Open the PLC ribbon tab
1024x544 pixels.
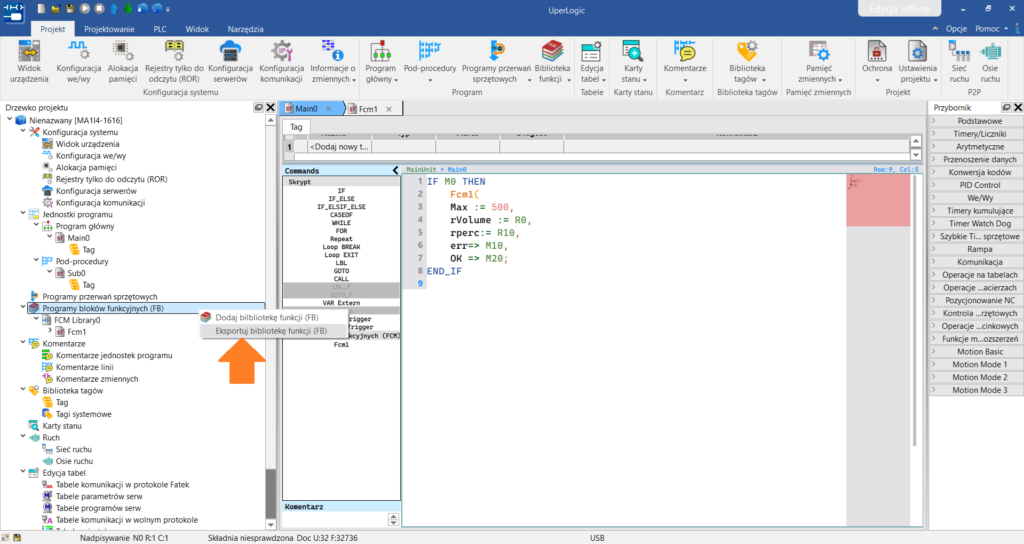(x=160, y=29)
